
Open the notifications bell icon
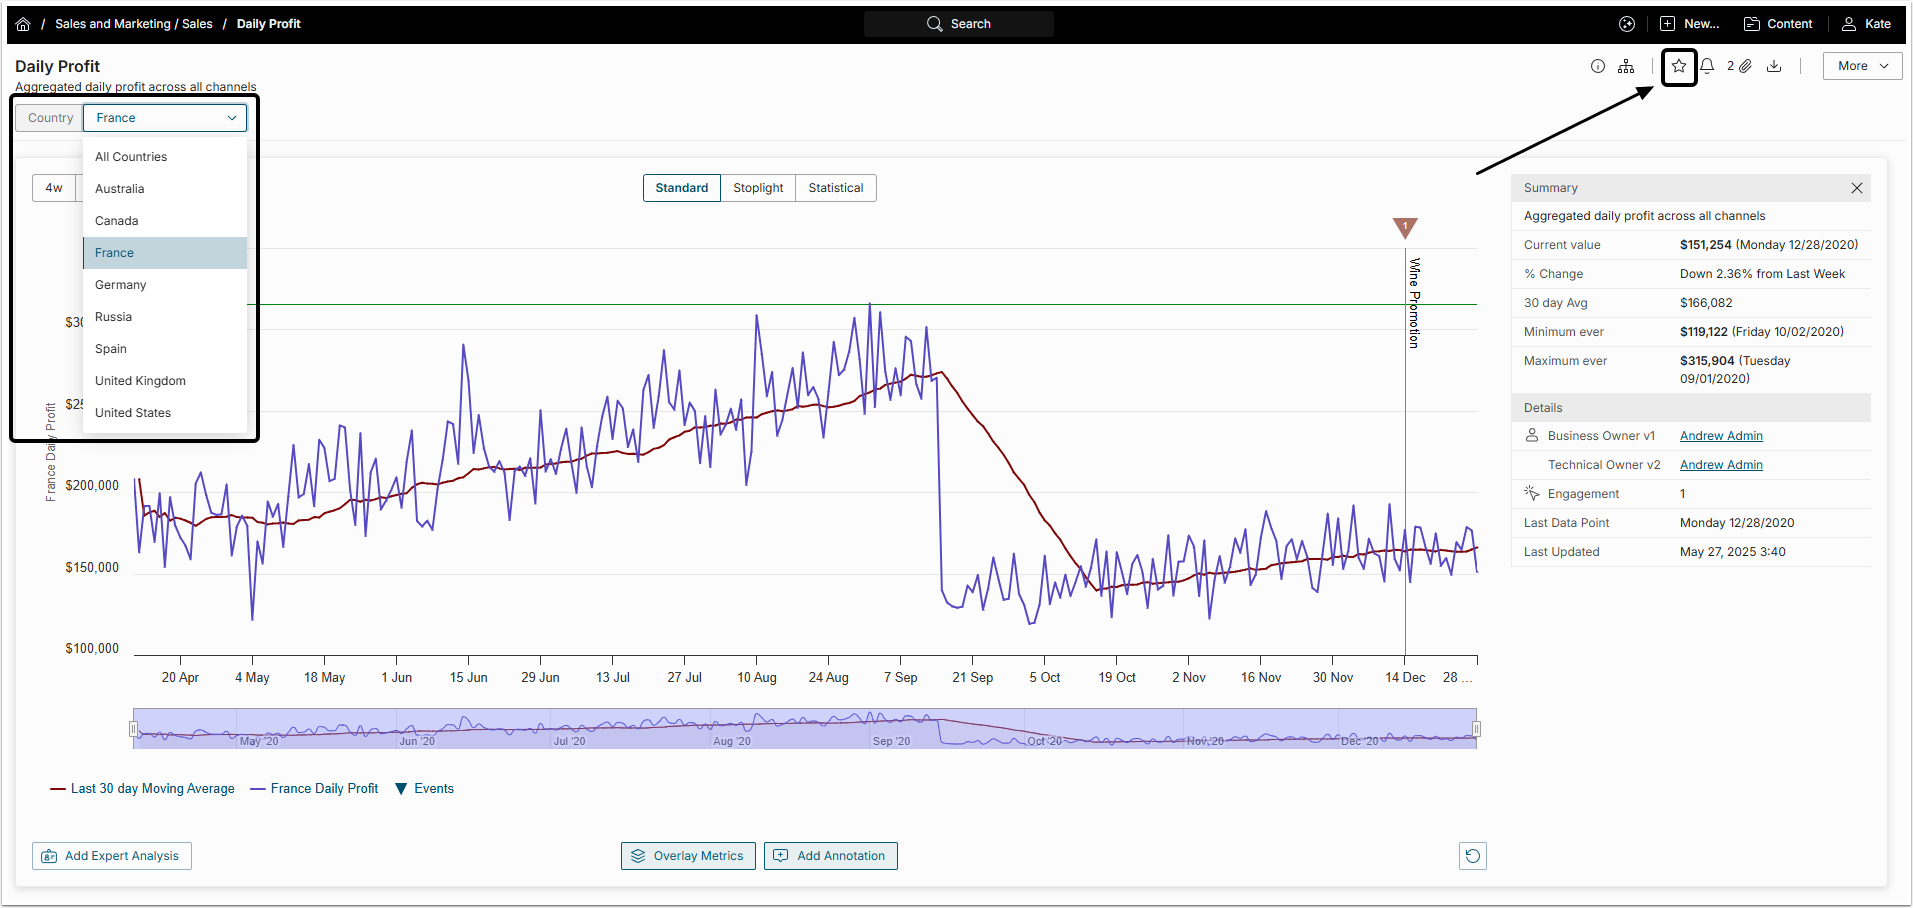[1708, 66]
